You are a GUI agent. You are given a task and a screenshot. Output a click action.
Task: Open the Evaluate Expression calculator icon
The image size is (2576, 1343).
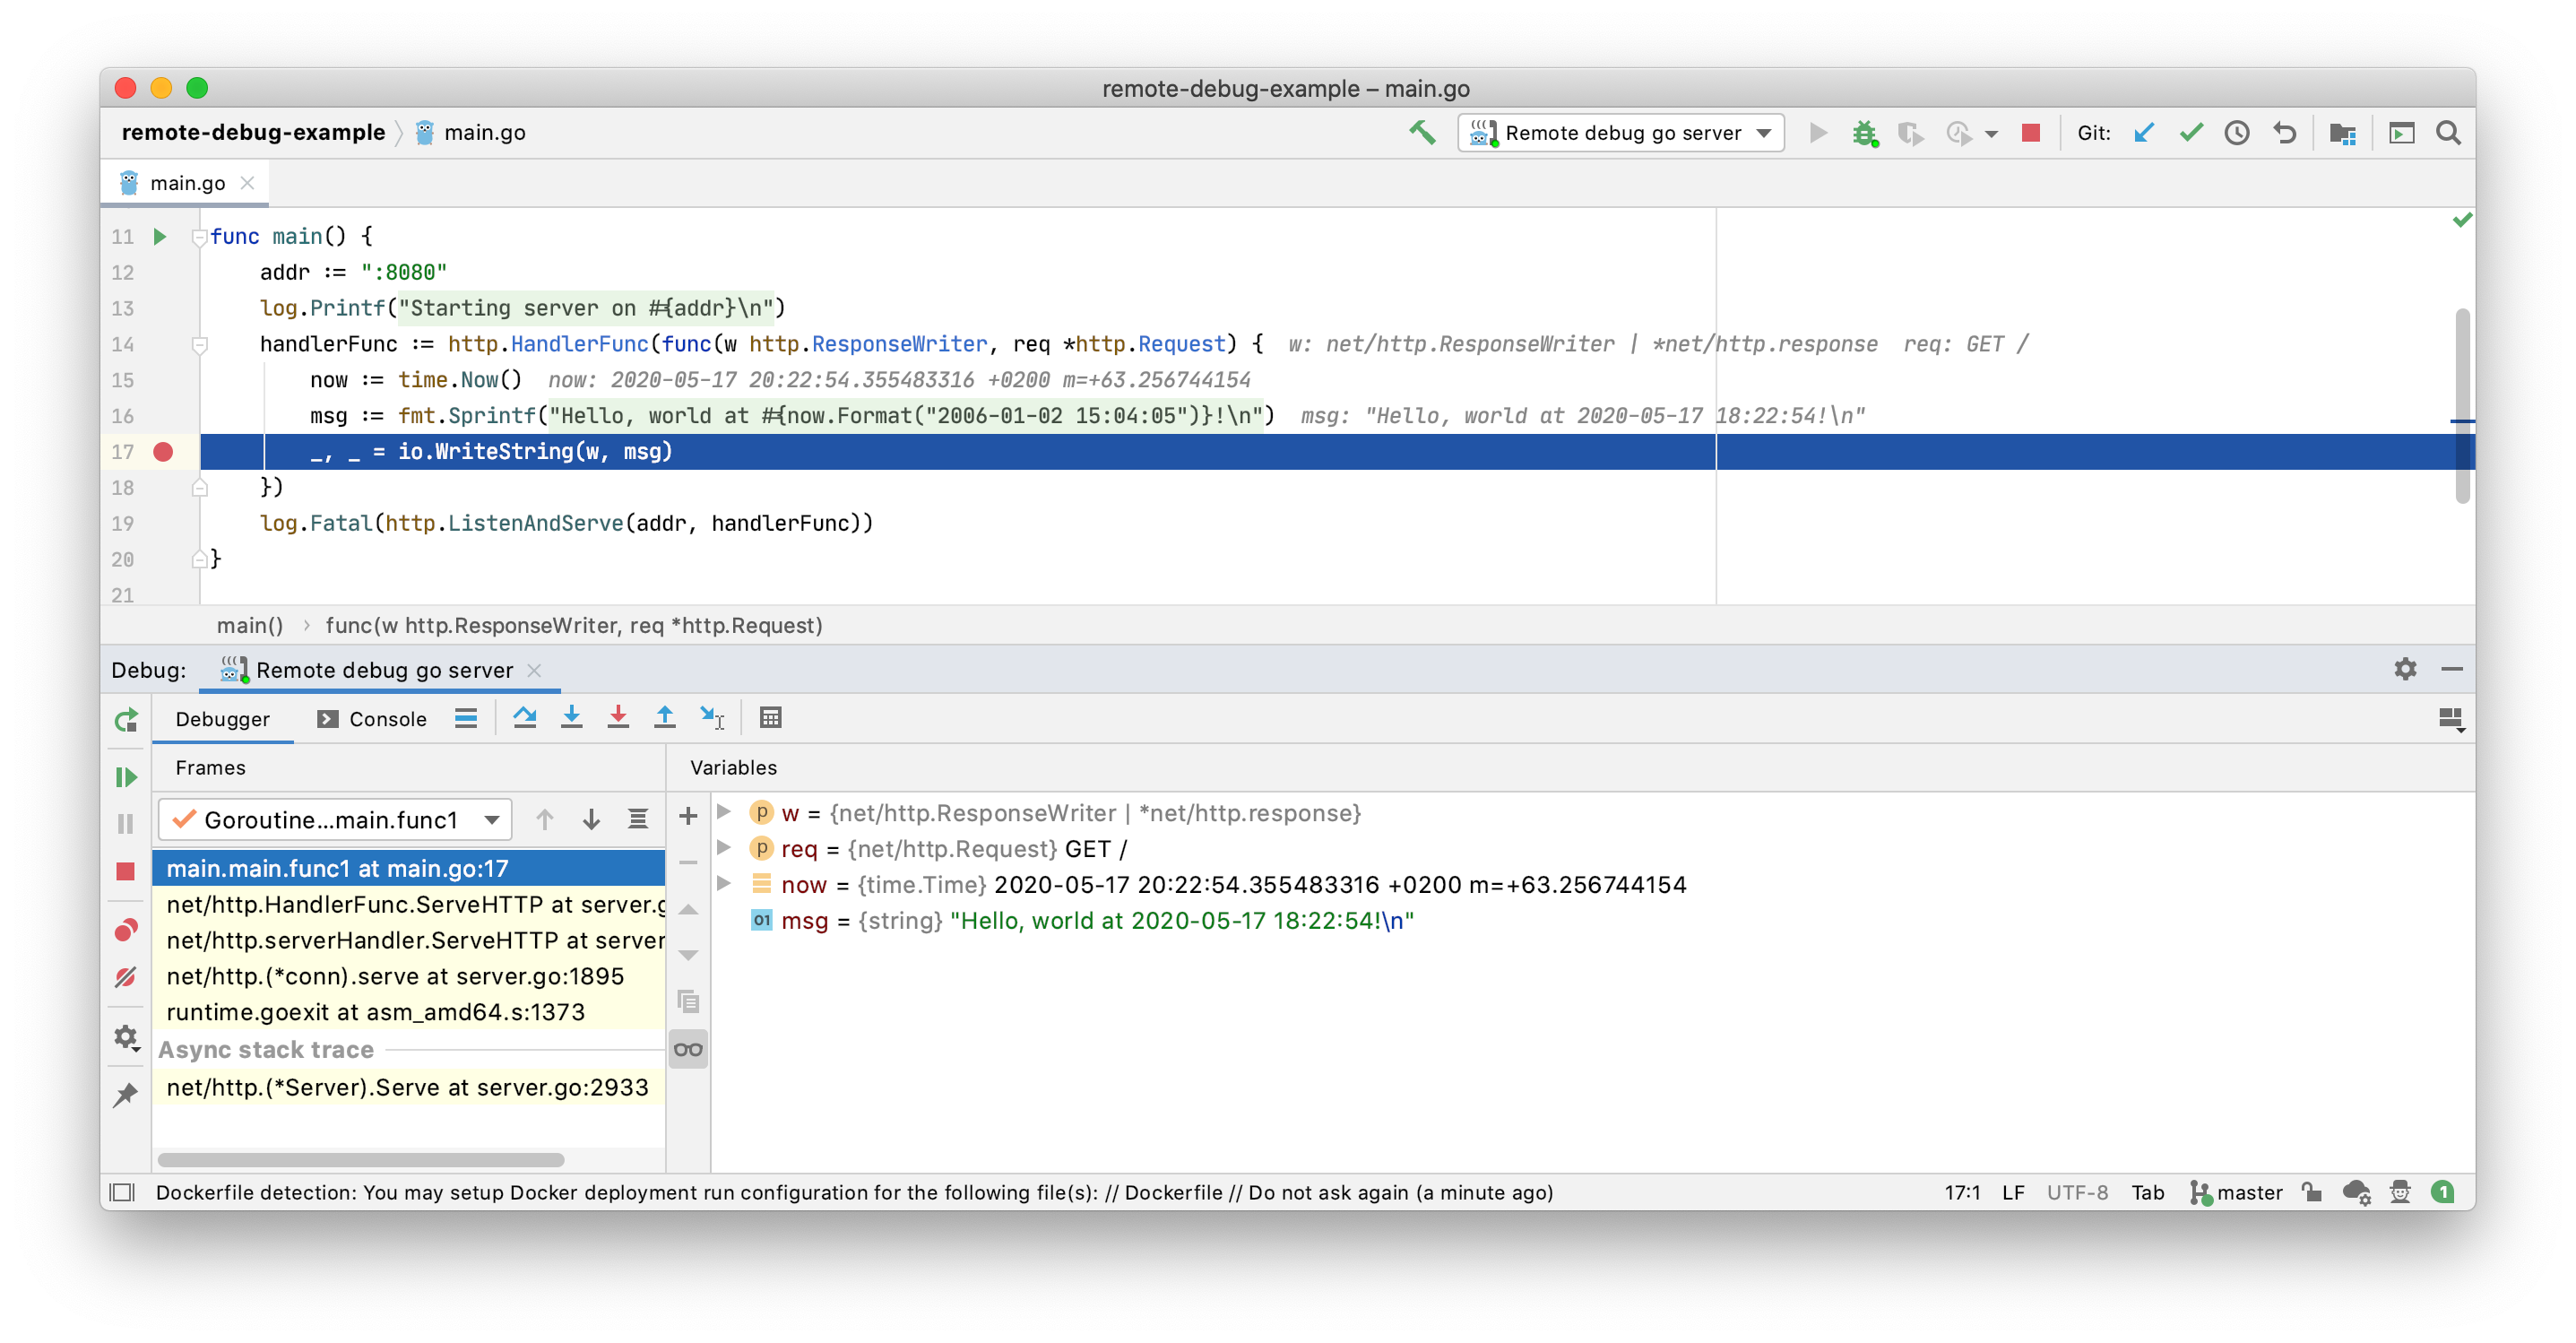coord(770,717)
